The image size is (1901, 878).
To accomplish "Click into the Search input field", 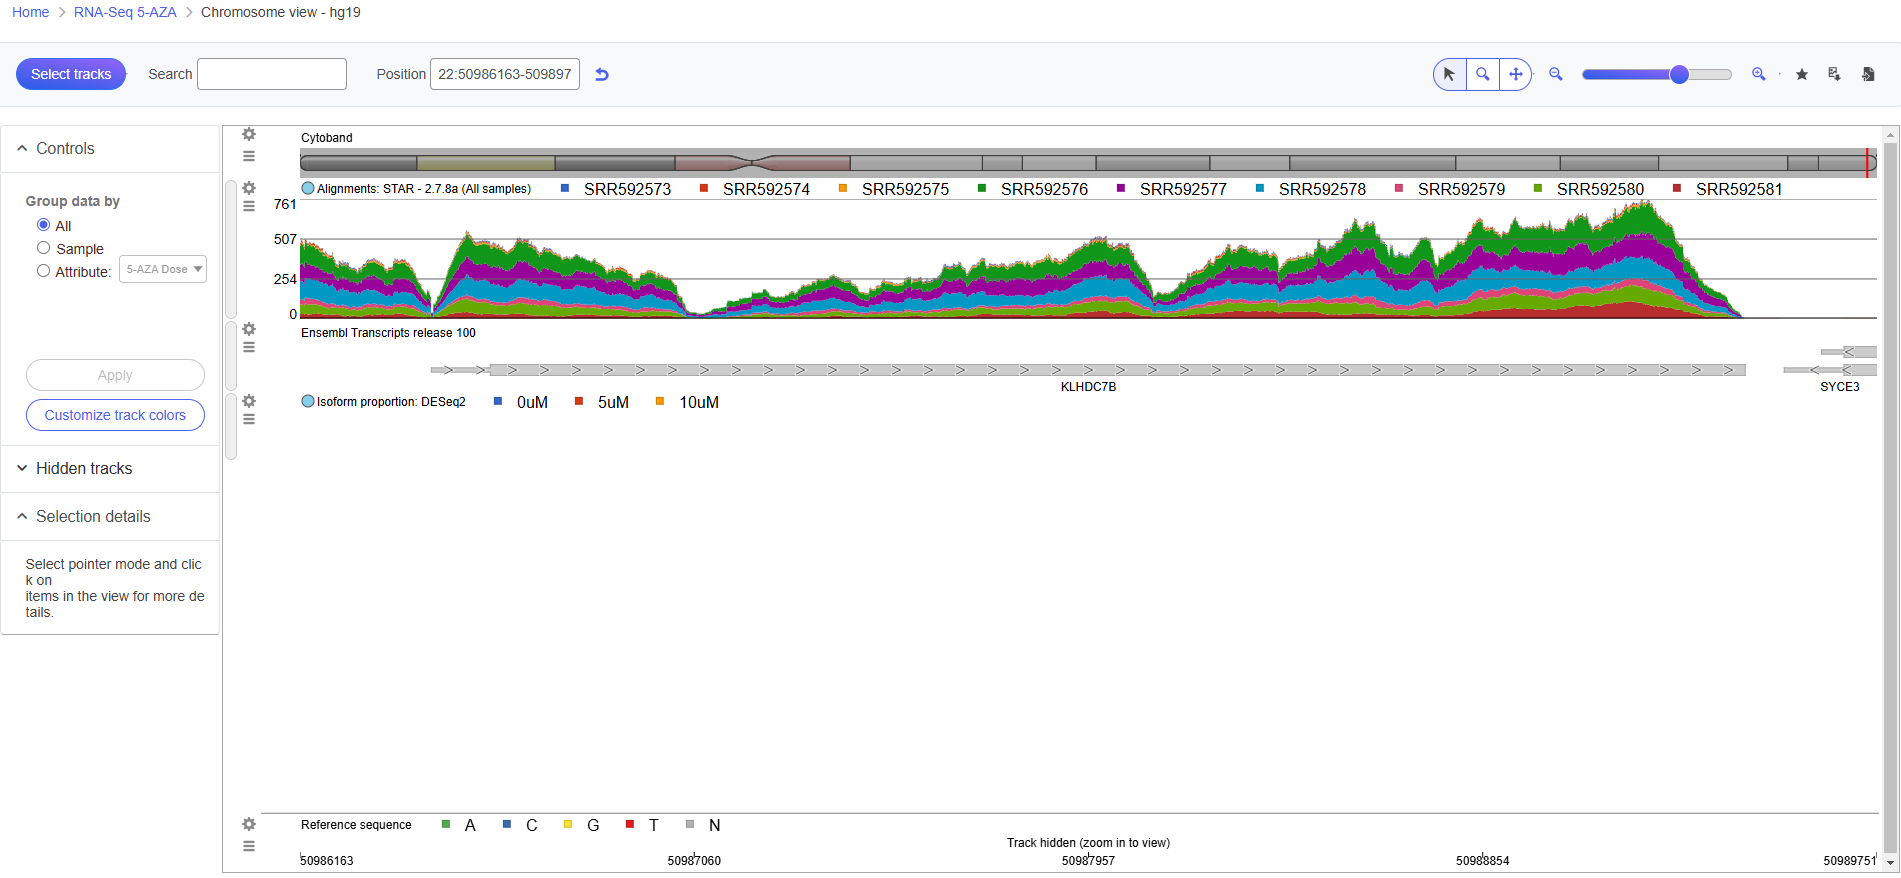I will (272, 74).
